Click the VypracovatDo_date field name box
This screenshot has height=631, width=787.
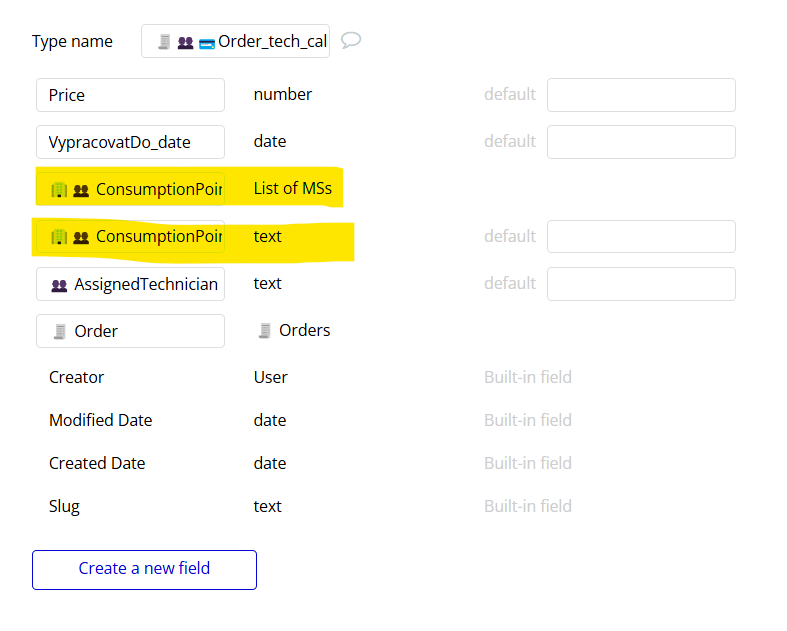point(130,142)
